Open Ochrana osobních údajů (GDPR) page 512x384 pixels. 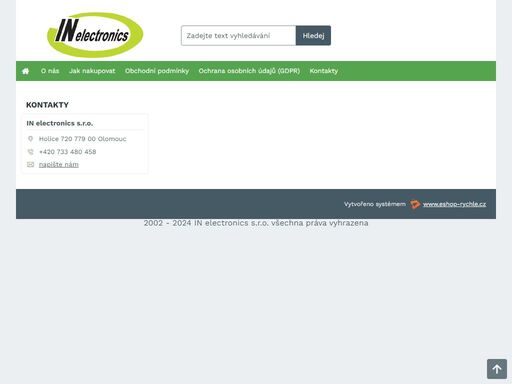click(249, 71)
